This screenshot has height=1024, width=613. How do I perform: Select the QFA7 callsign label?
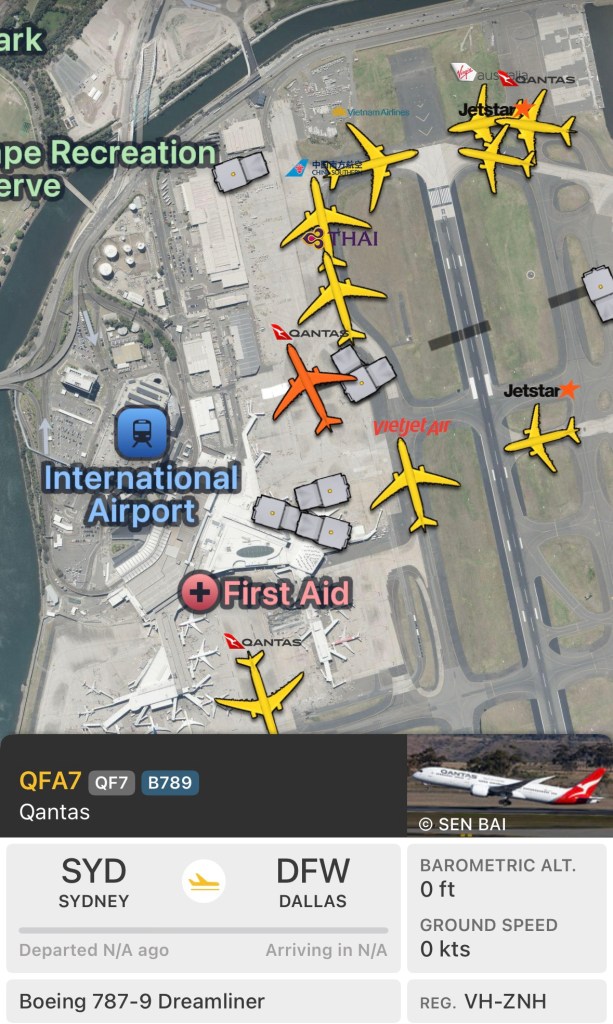click(x=50, y=781)
